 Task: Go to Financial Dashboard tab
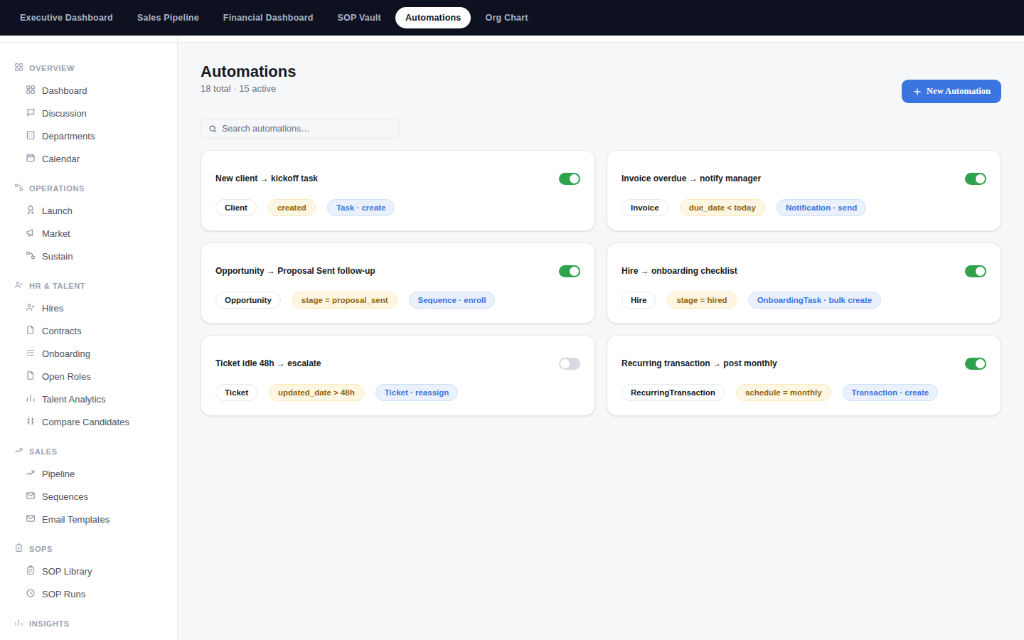(x=268, y=18)
